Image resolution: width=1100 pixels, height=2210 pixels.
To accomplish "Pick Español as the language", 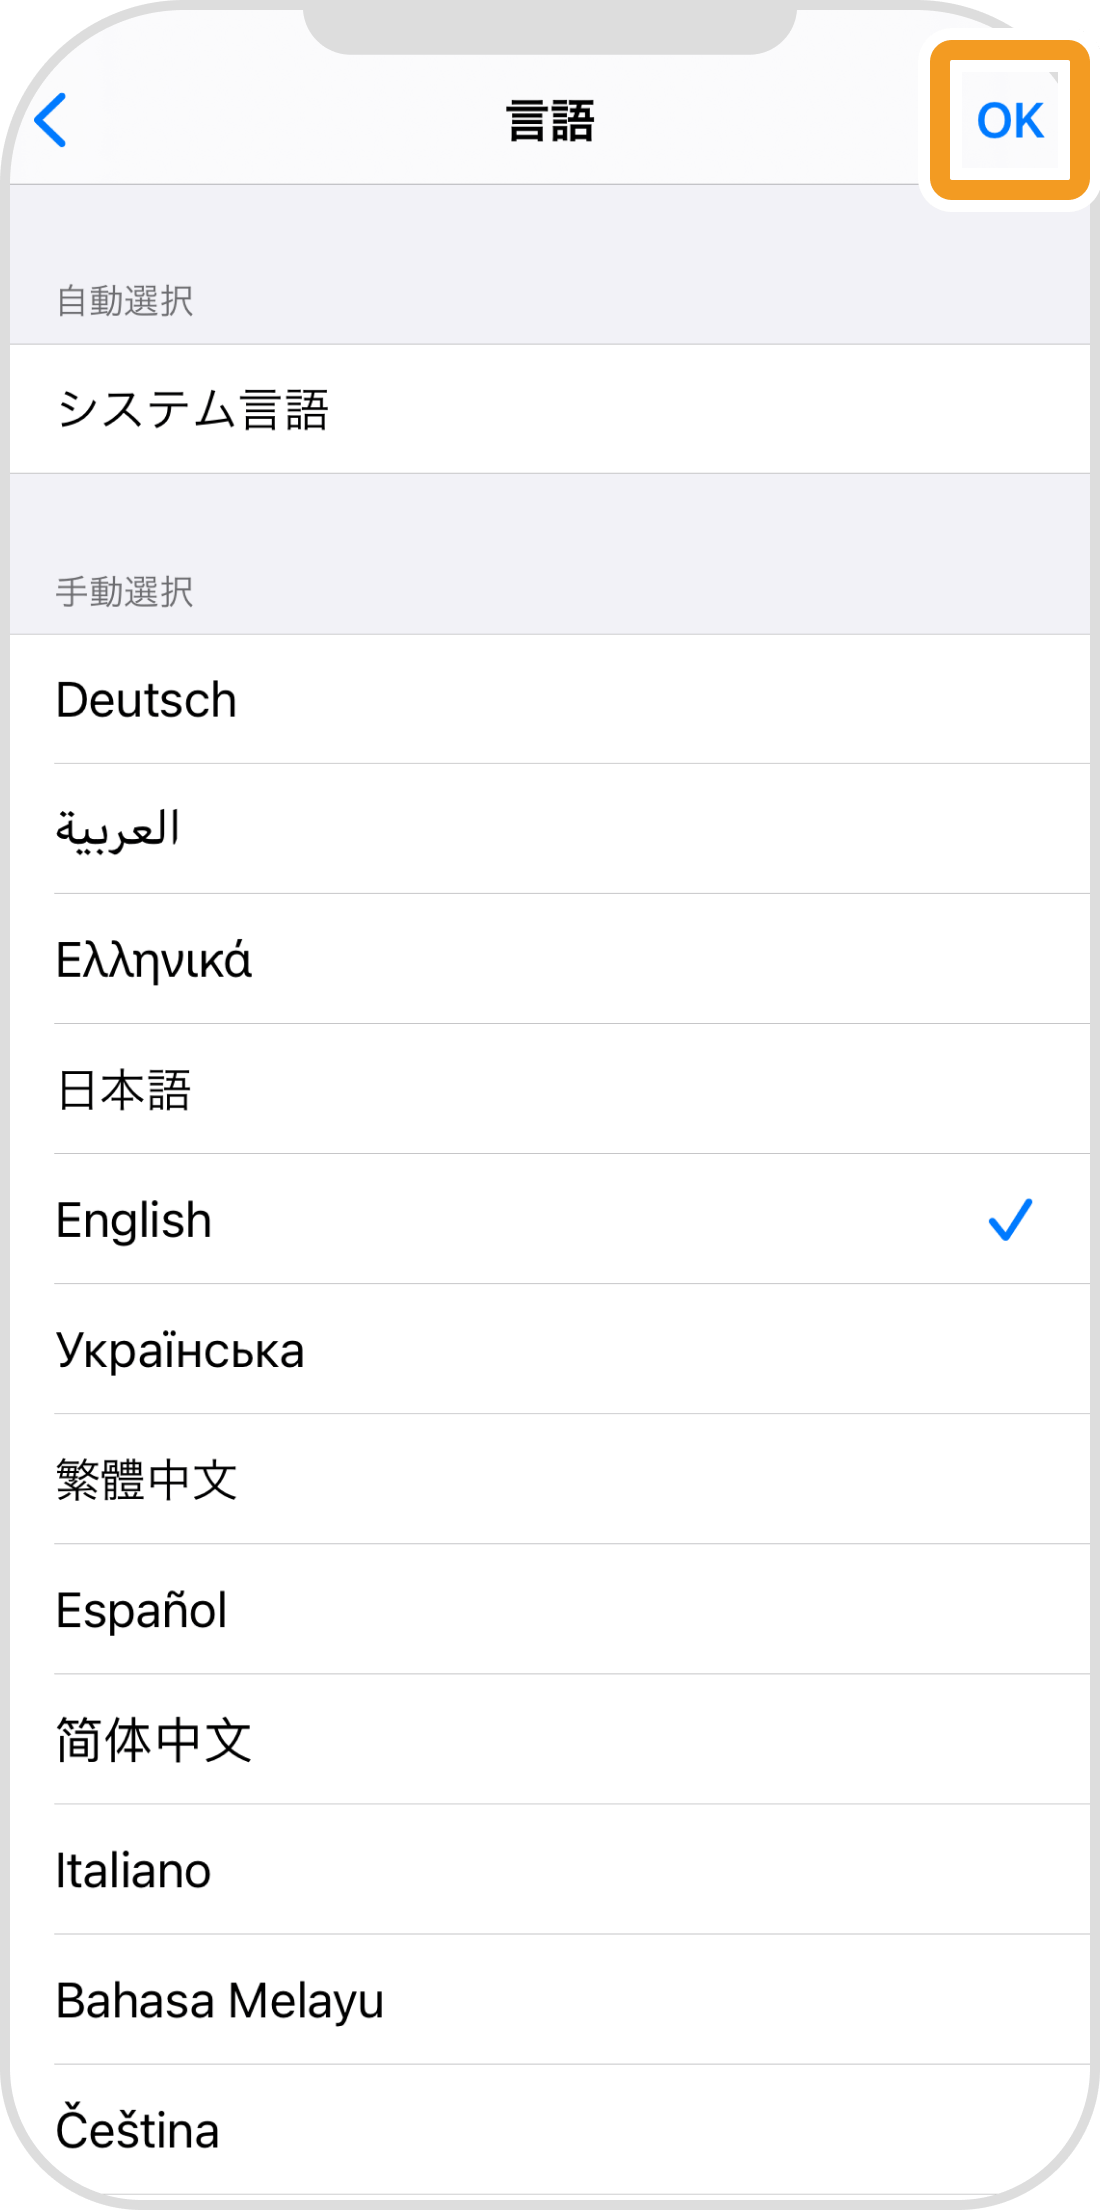I will click(142, 1610).
